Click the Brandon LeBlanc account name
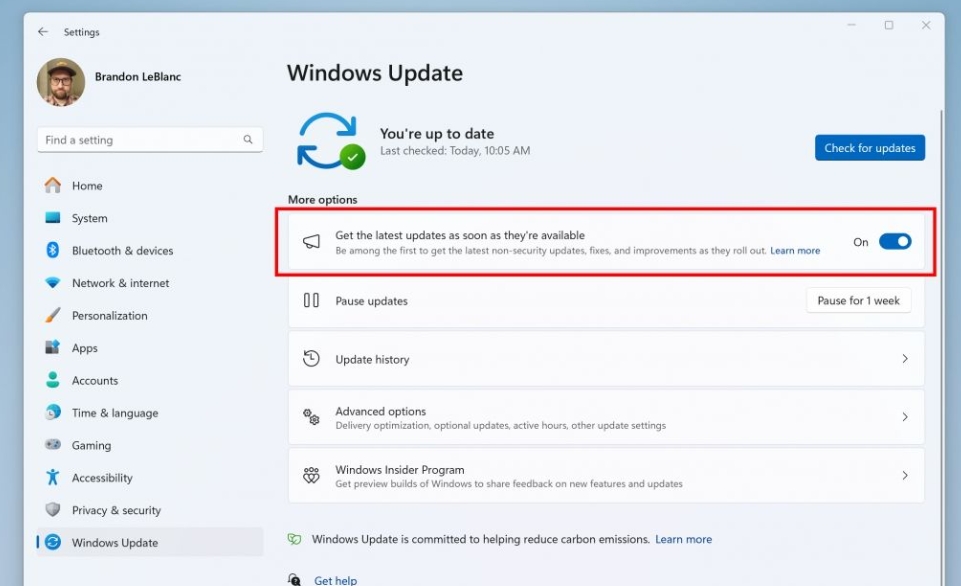 pos(138,77)
